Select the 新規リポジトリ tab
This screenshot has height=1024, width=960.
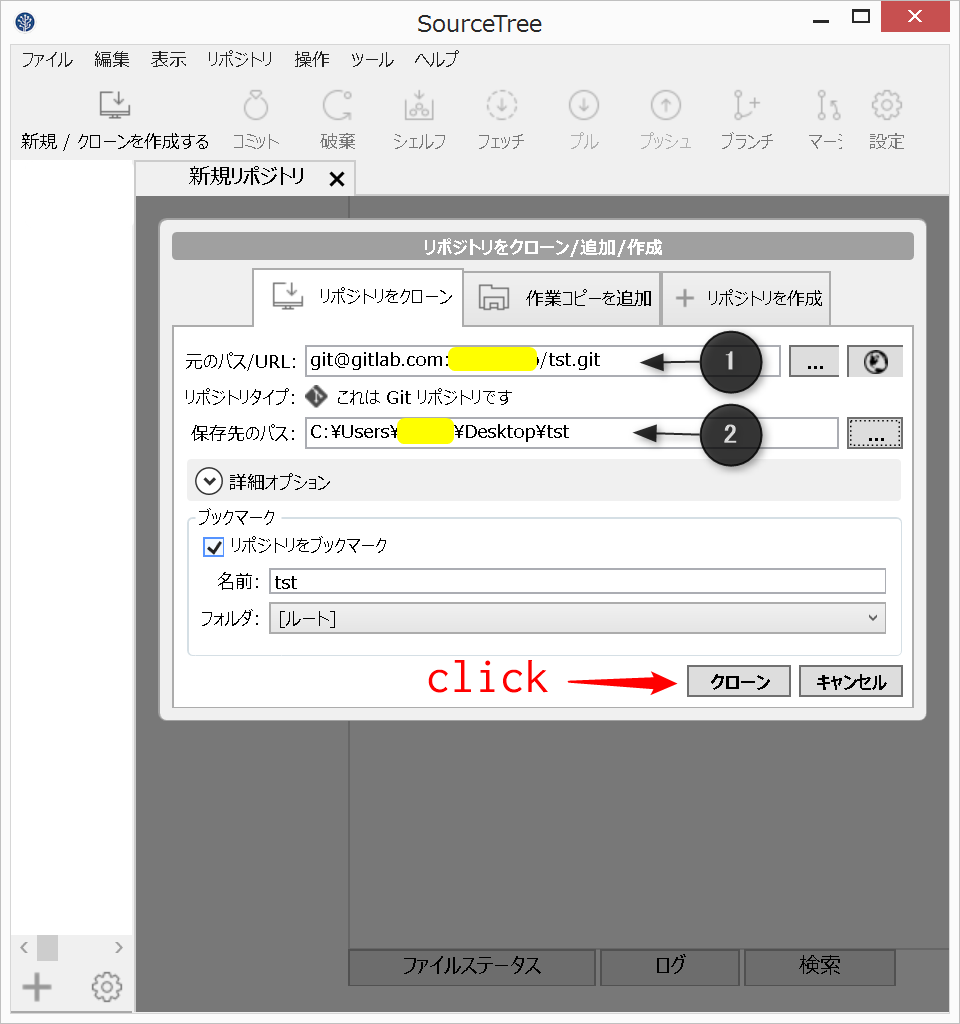[246, 176]
